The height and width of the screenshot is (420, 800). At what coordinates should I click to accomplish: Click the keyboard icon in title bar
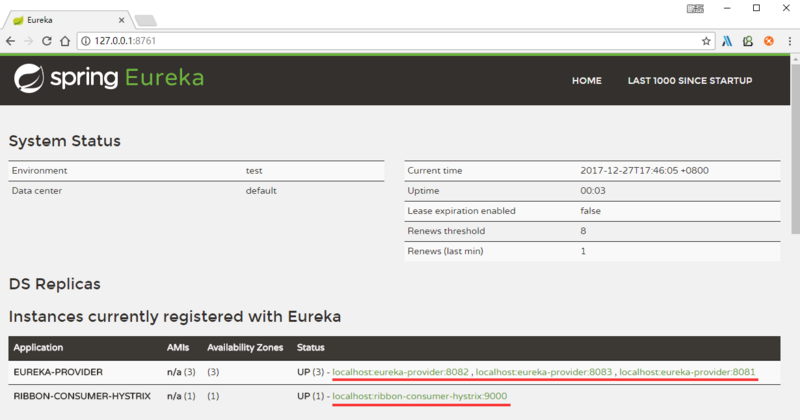[x=695, y=8]
